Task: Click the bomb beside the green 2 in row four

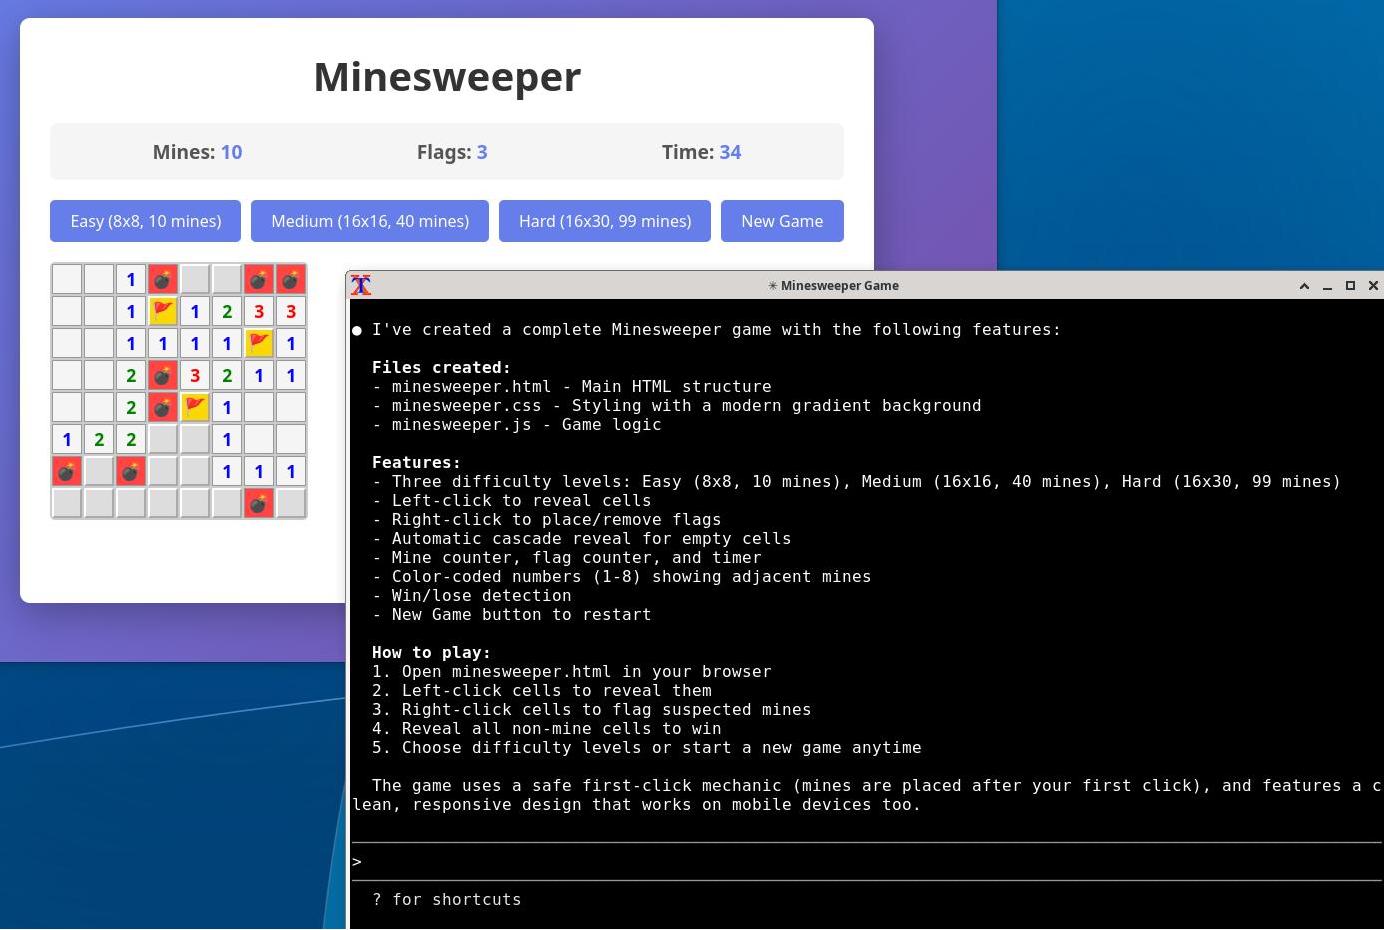Action: [163, 375]
